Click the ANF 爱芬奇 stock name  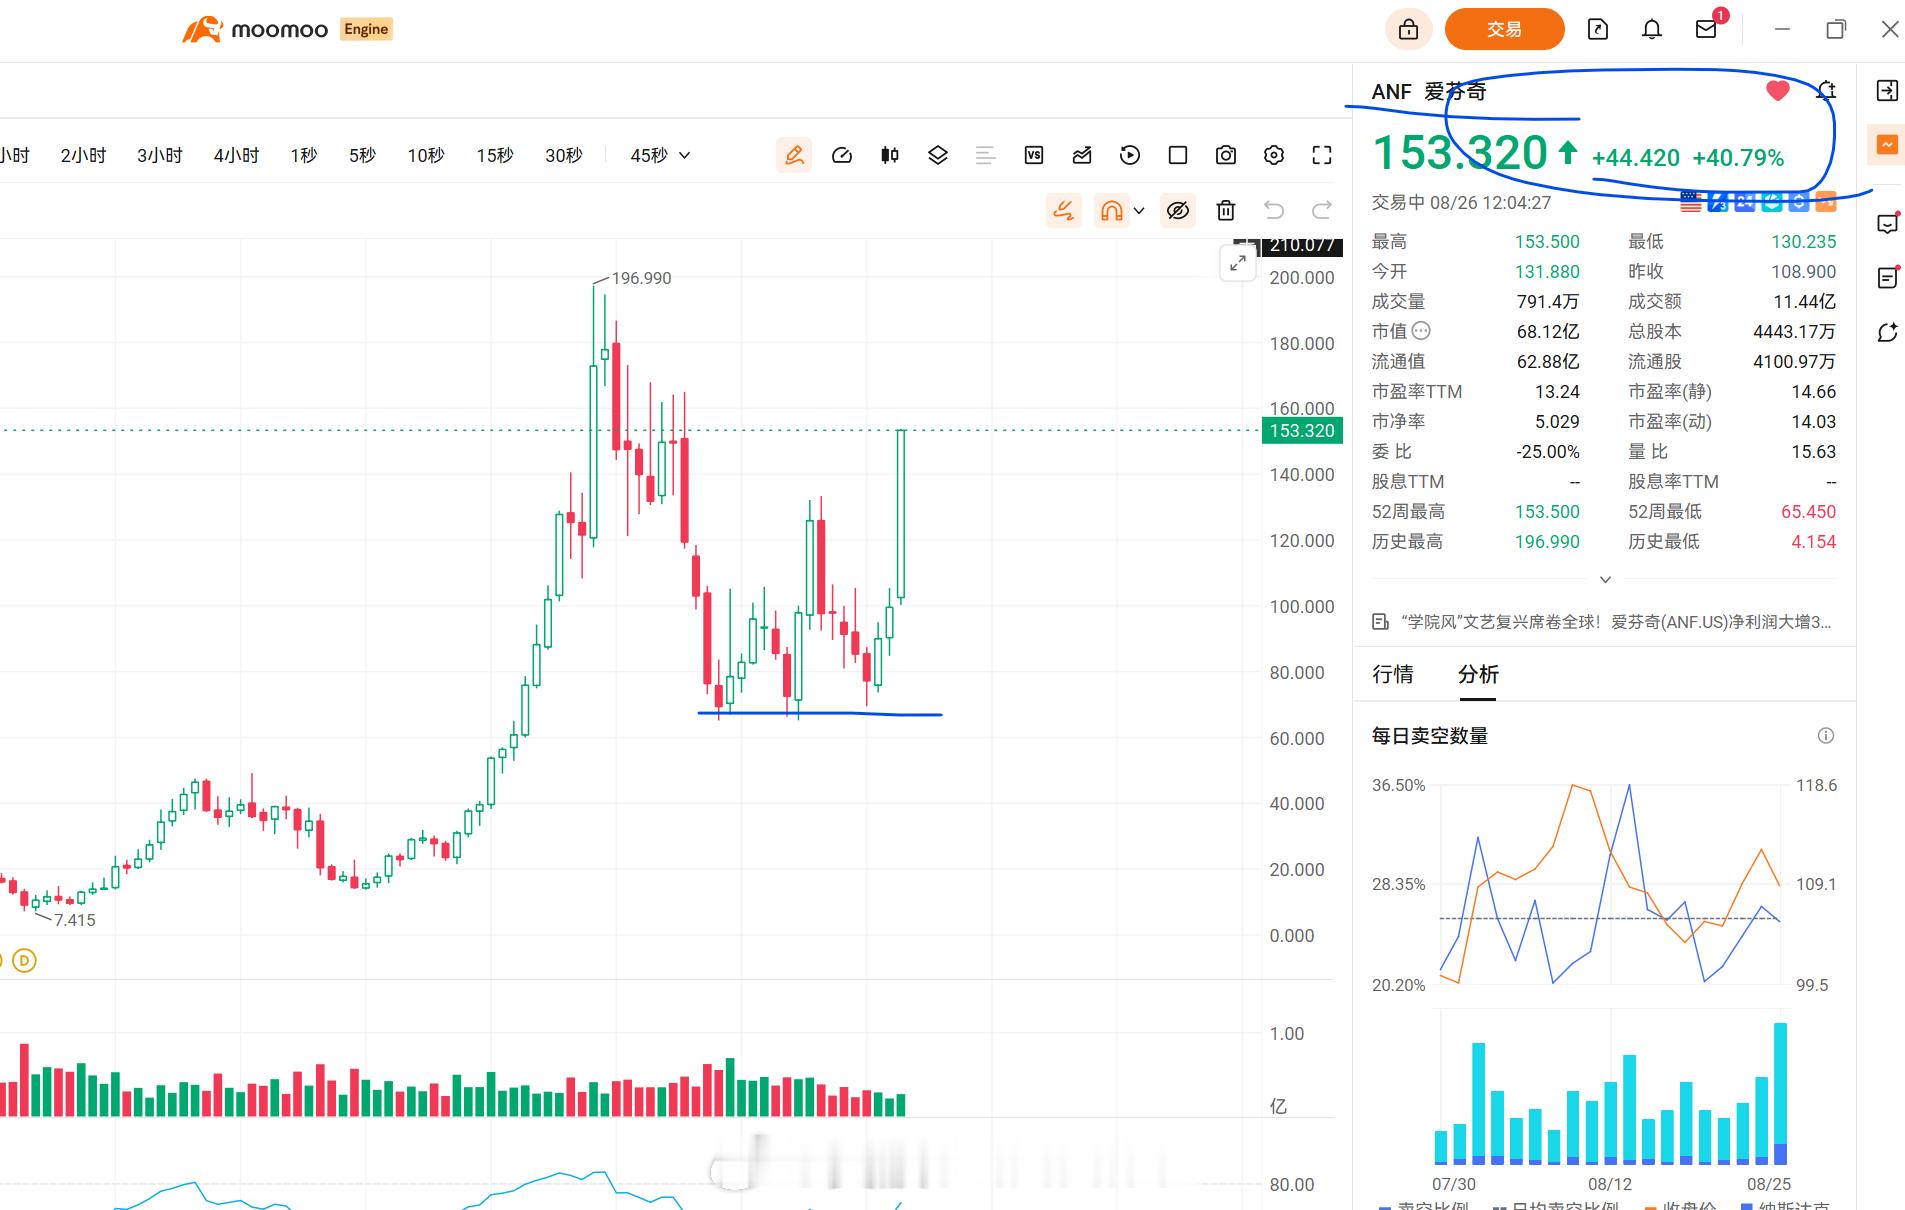point(1429,92)
